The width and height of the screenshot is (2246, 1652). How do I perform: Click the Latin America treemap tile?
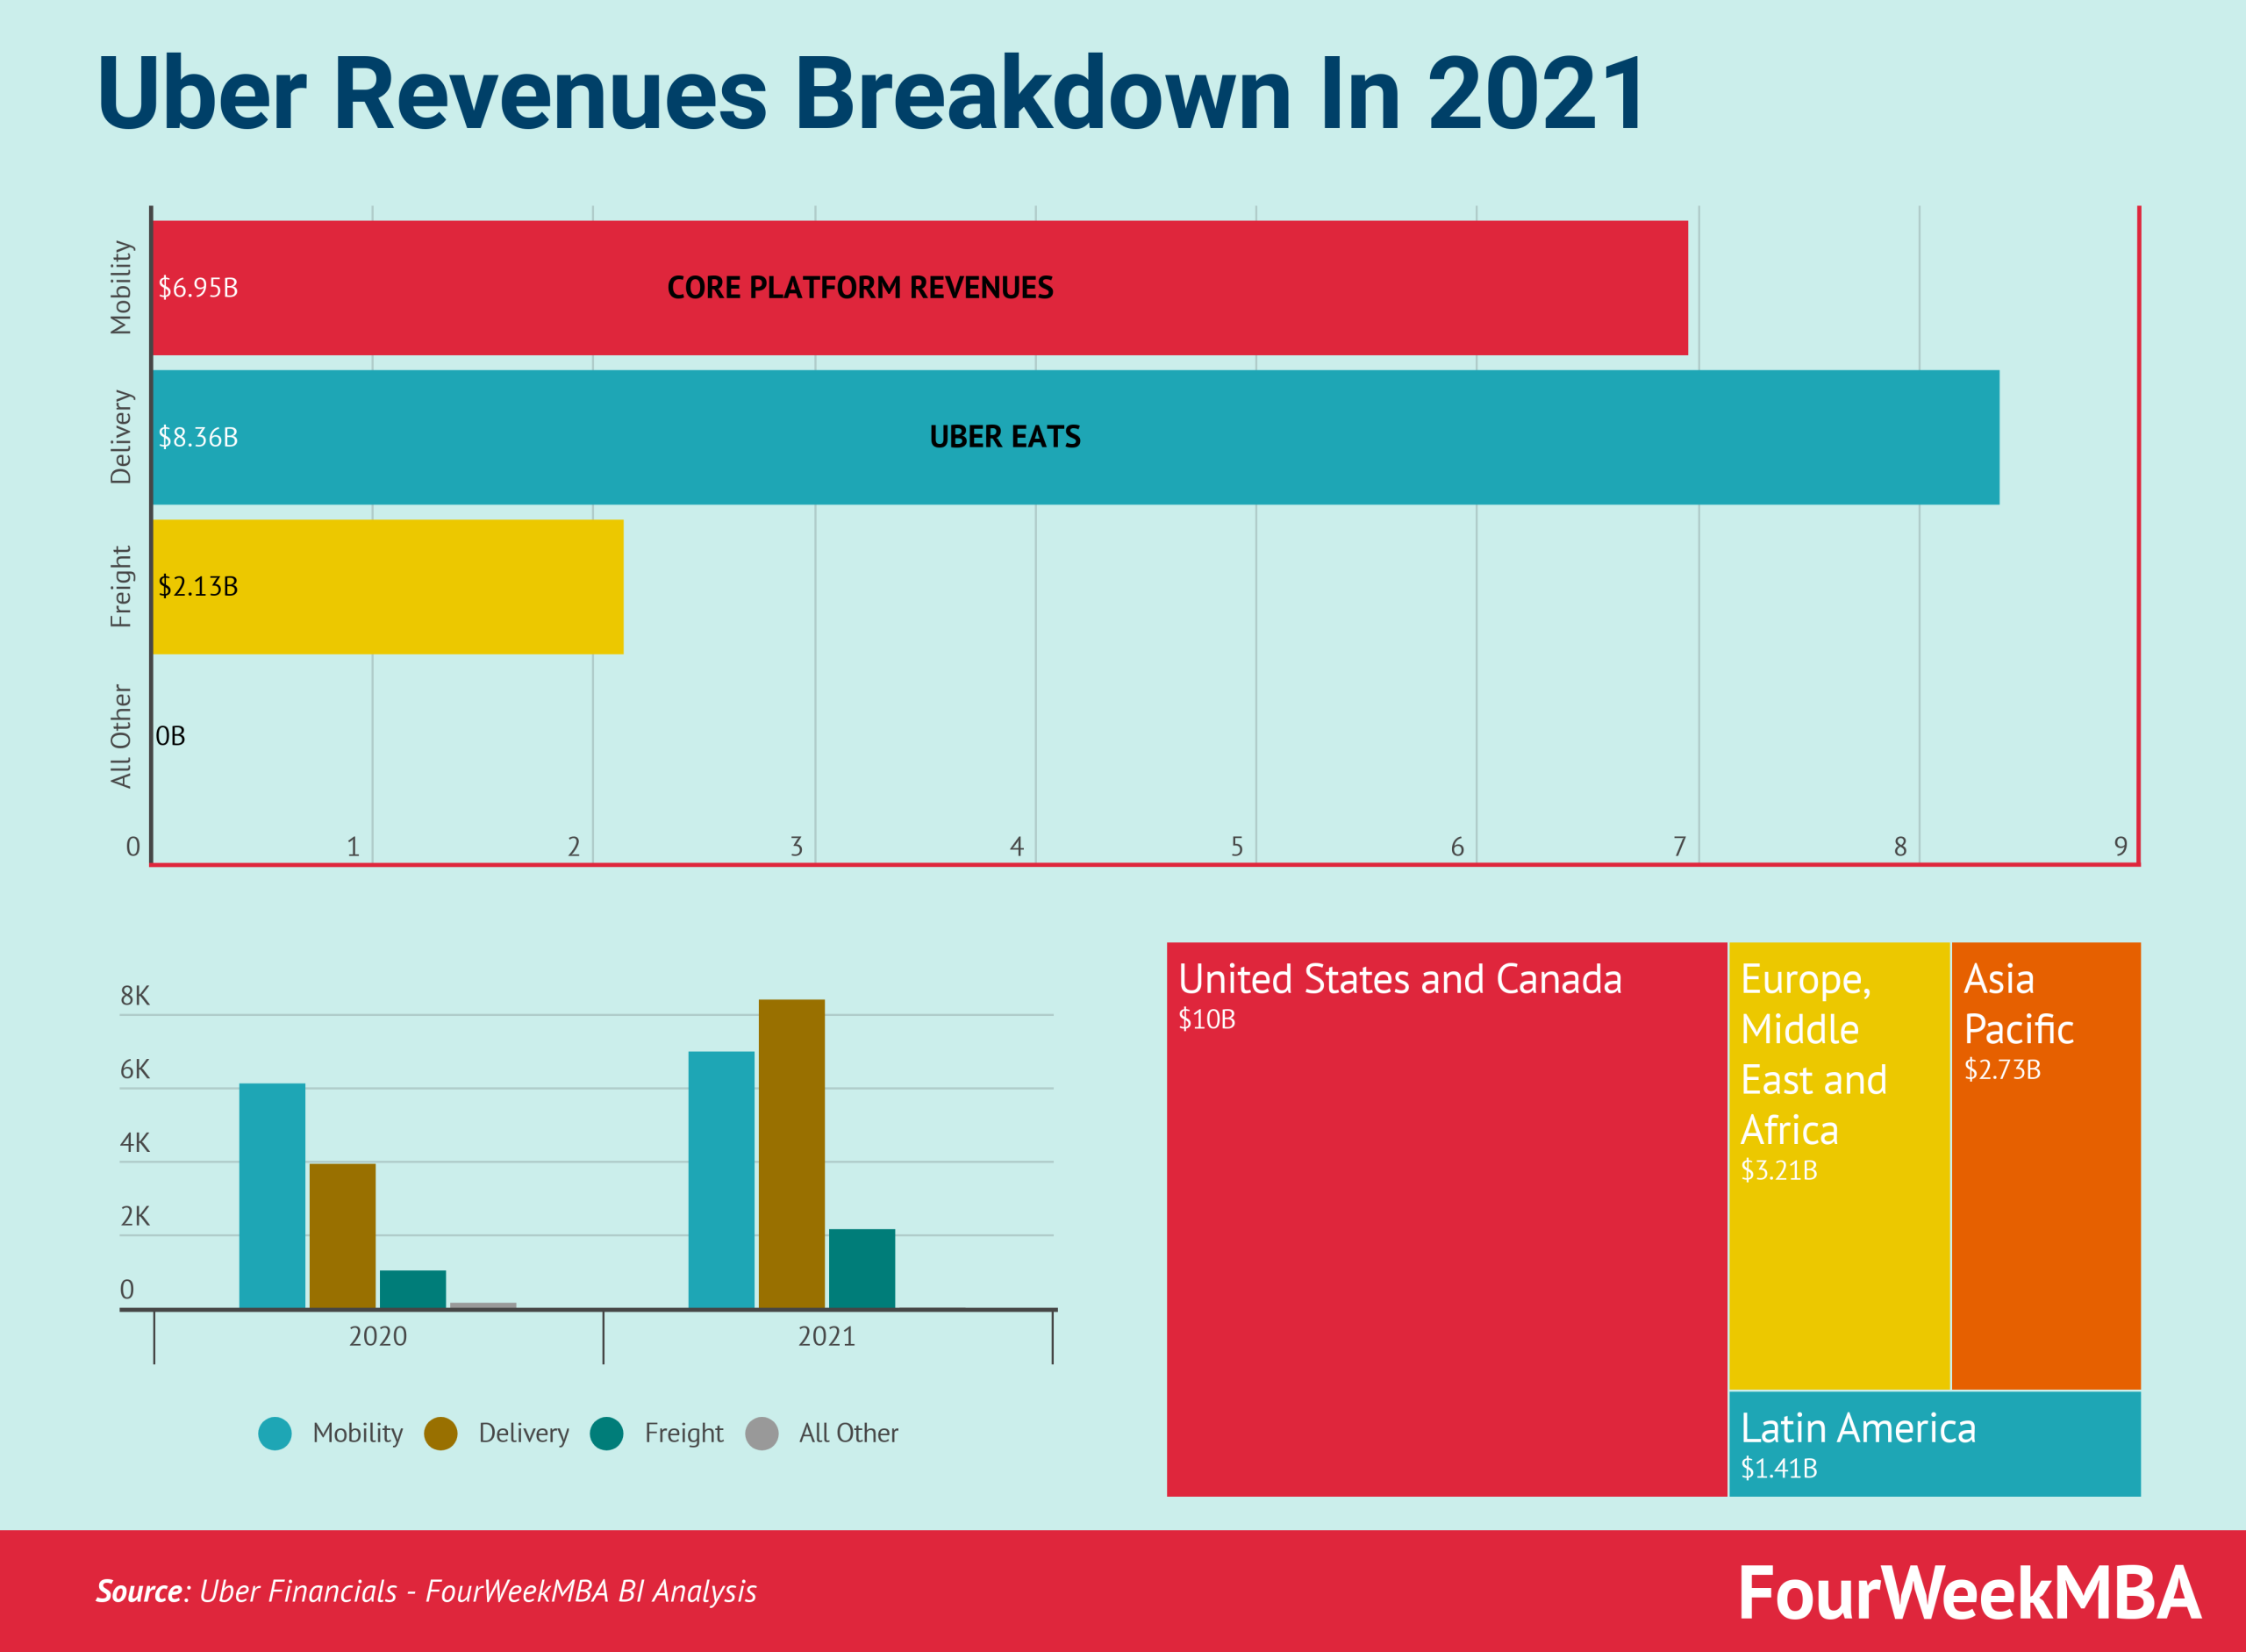coord(1934,1444)
